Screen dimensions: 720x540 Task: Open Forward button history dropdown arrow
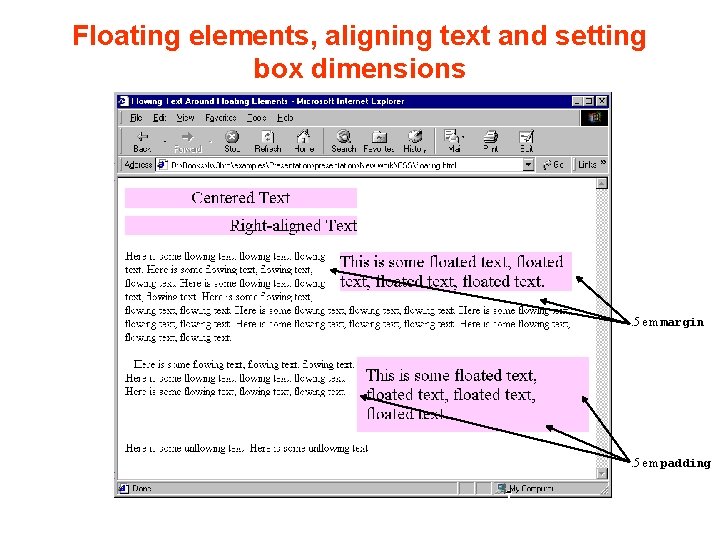point(210,141)
